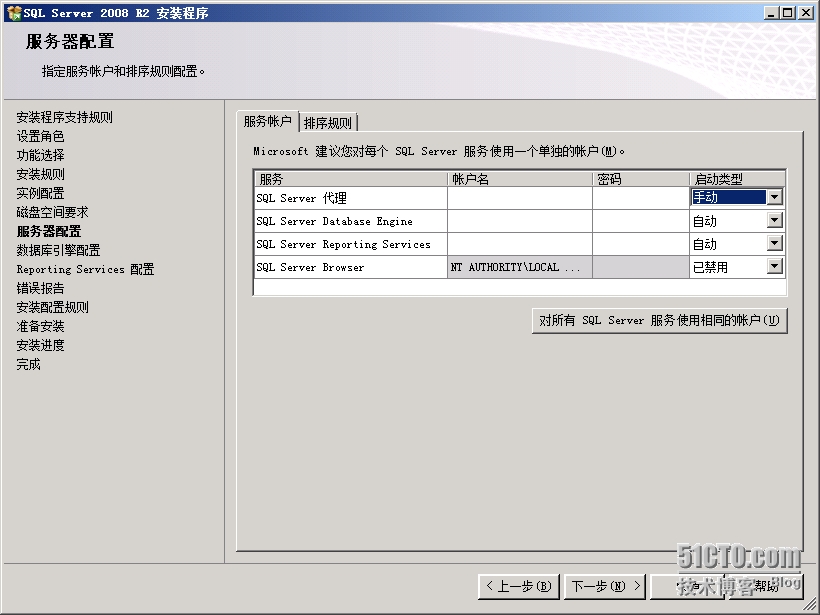
Task: Switch to the 服务帐户 tab
Action: [x=267, y=121]
